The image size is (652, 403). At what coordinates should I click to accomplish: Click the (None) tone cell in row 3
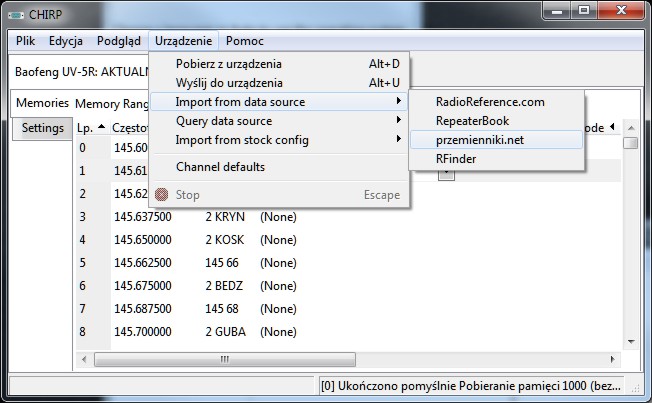click(x=278, y=217)
